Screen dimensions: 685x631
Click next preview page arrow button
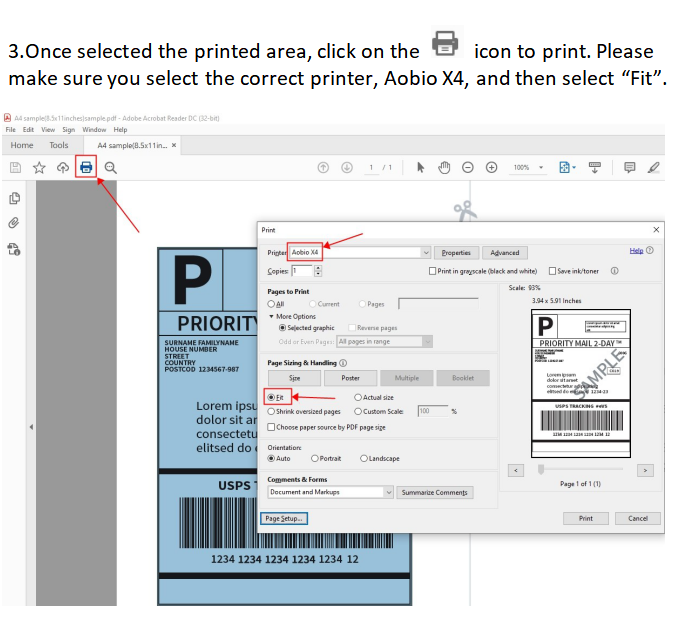(x=645, y=470)
